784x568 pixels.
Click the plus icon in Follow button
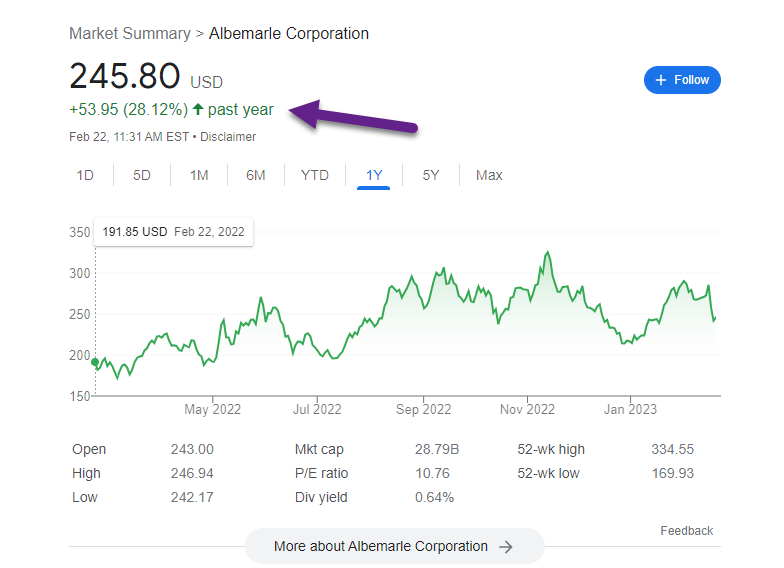coord(660,80)
